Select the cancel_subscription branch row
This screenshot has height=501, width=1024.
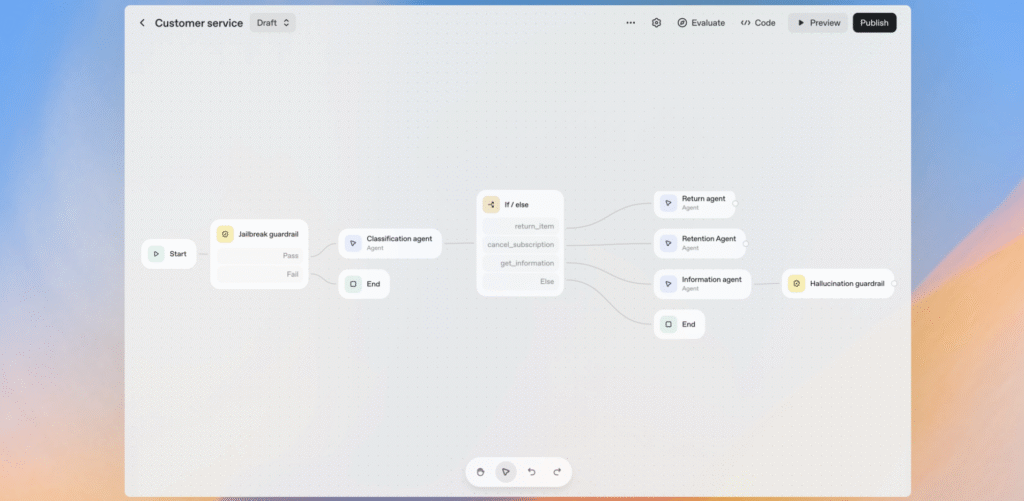tap(520, 245)
